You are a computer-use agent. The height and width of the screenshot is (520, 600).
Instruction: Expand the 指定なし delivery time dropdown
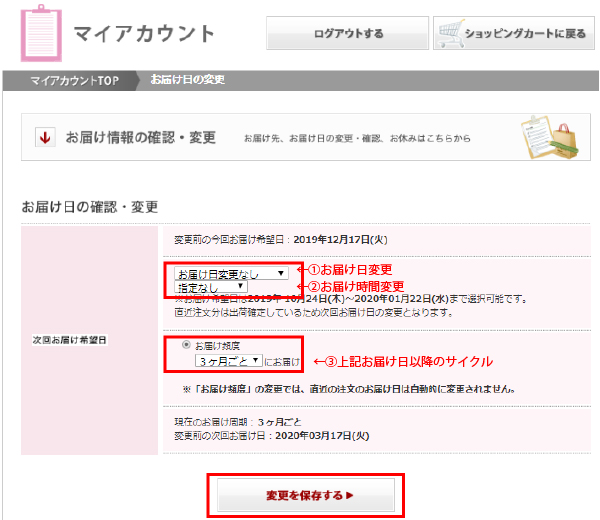pyautogui.click(x=210, y=286)
